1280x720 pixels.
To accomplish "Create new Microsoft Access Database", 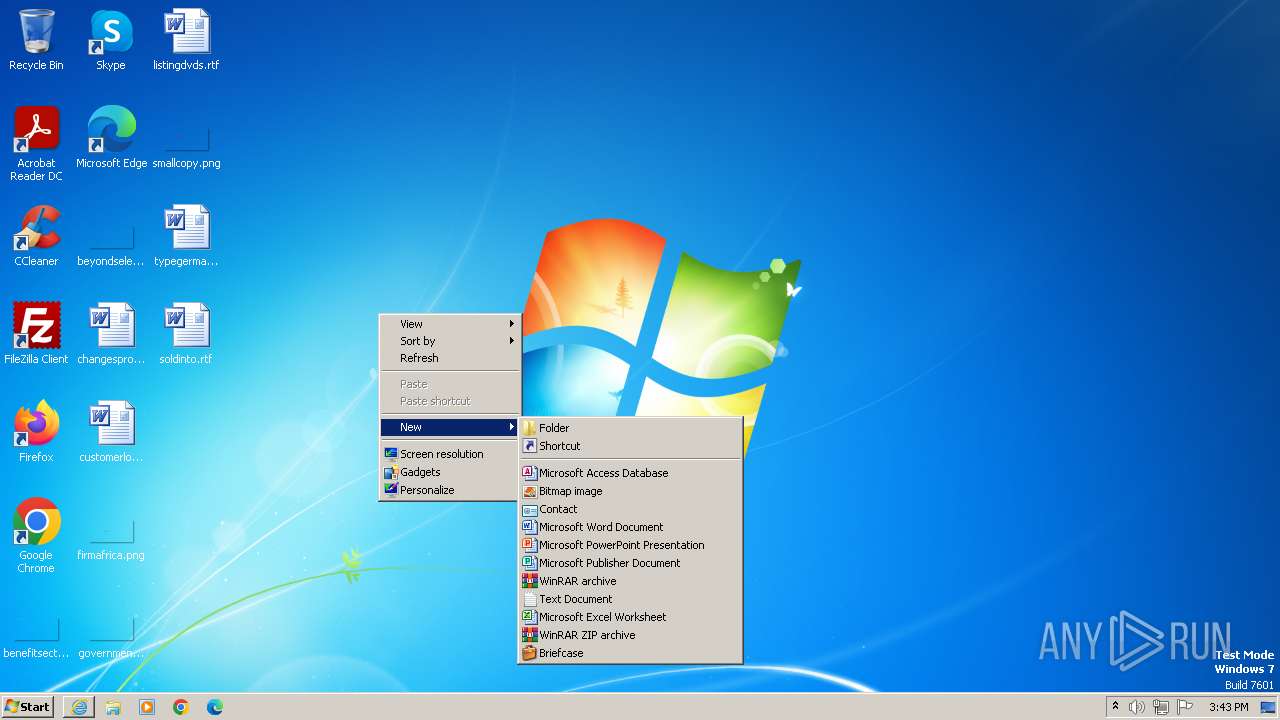I will pyautogui.click(x=630, y=473).
